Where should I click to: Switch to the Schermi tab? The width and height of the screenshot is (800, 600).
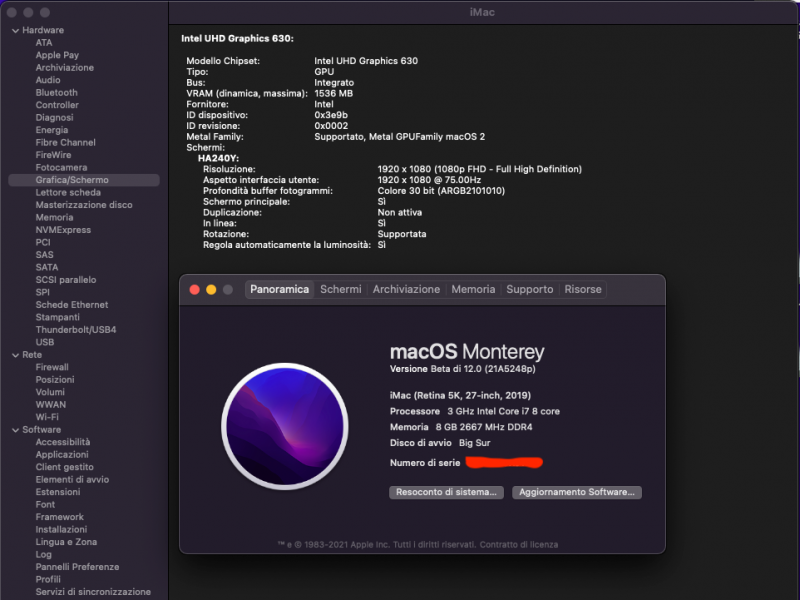point(341,289)
